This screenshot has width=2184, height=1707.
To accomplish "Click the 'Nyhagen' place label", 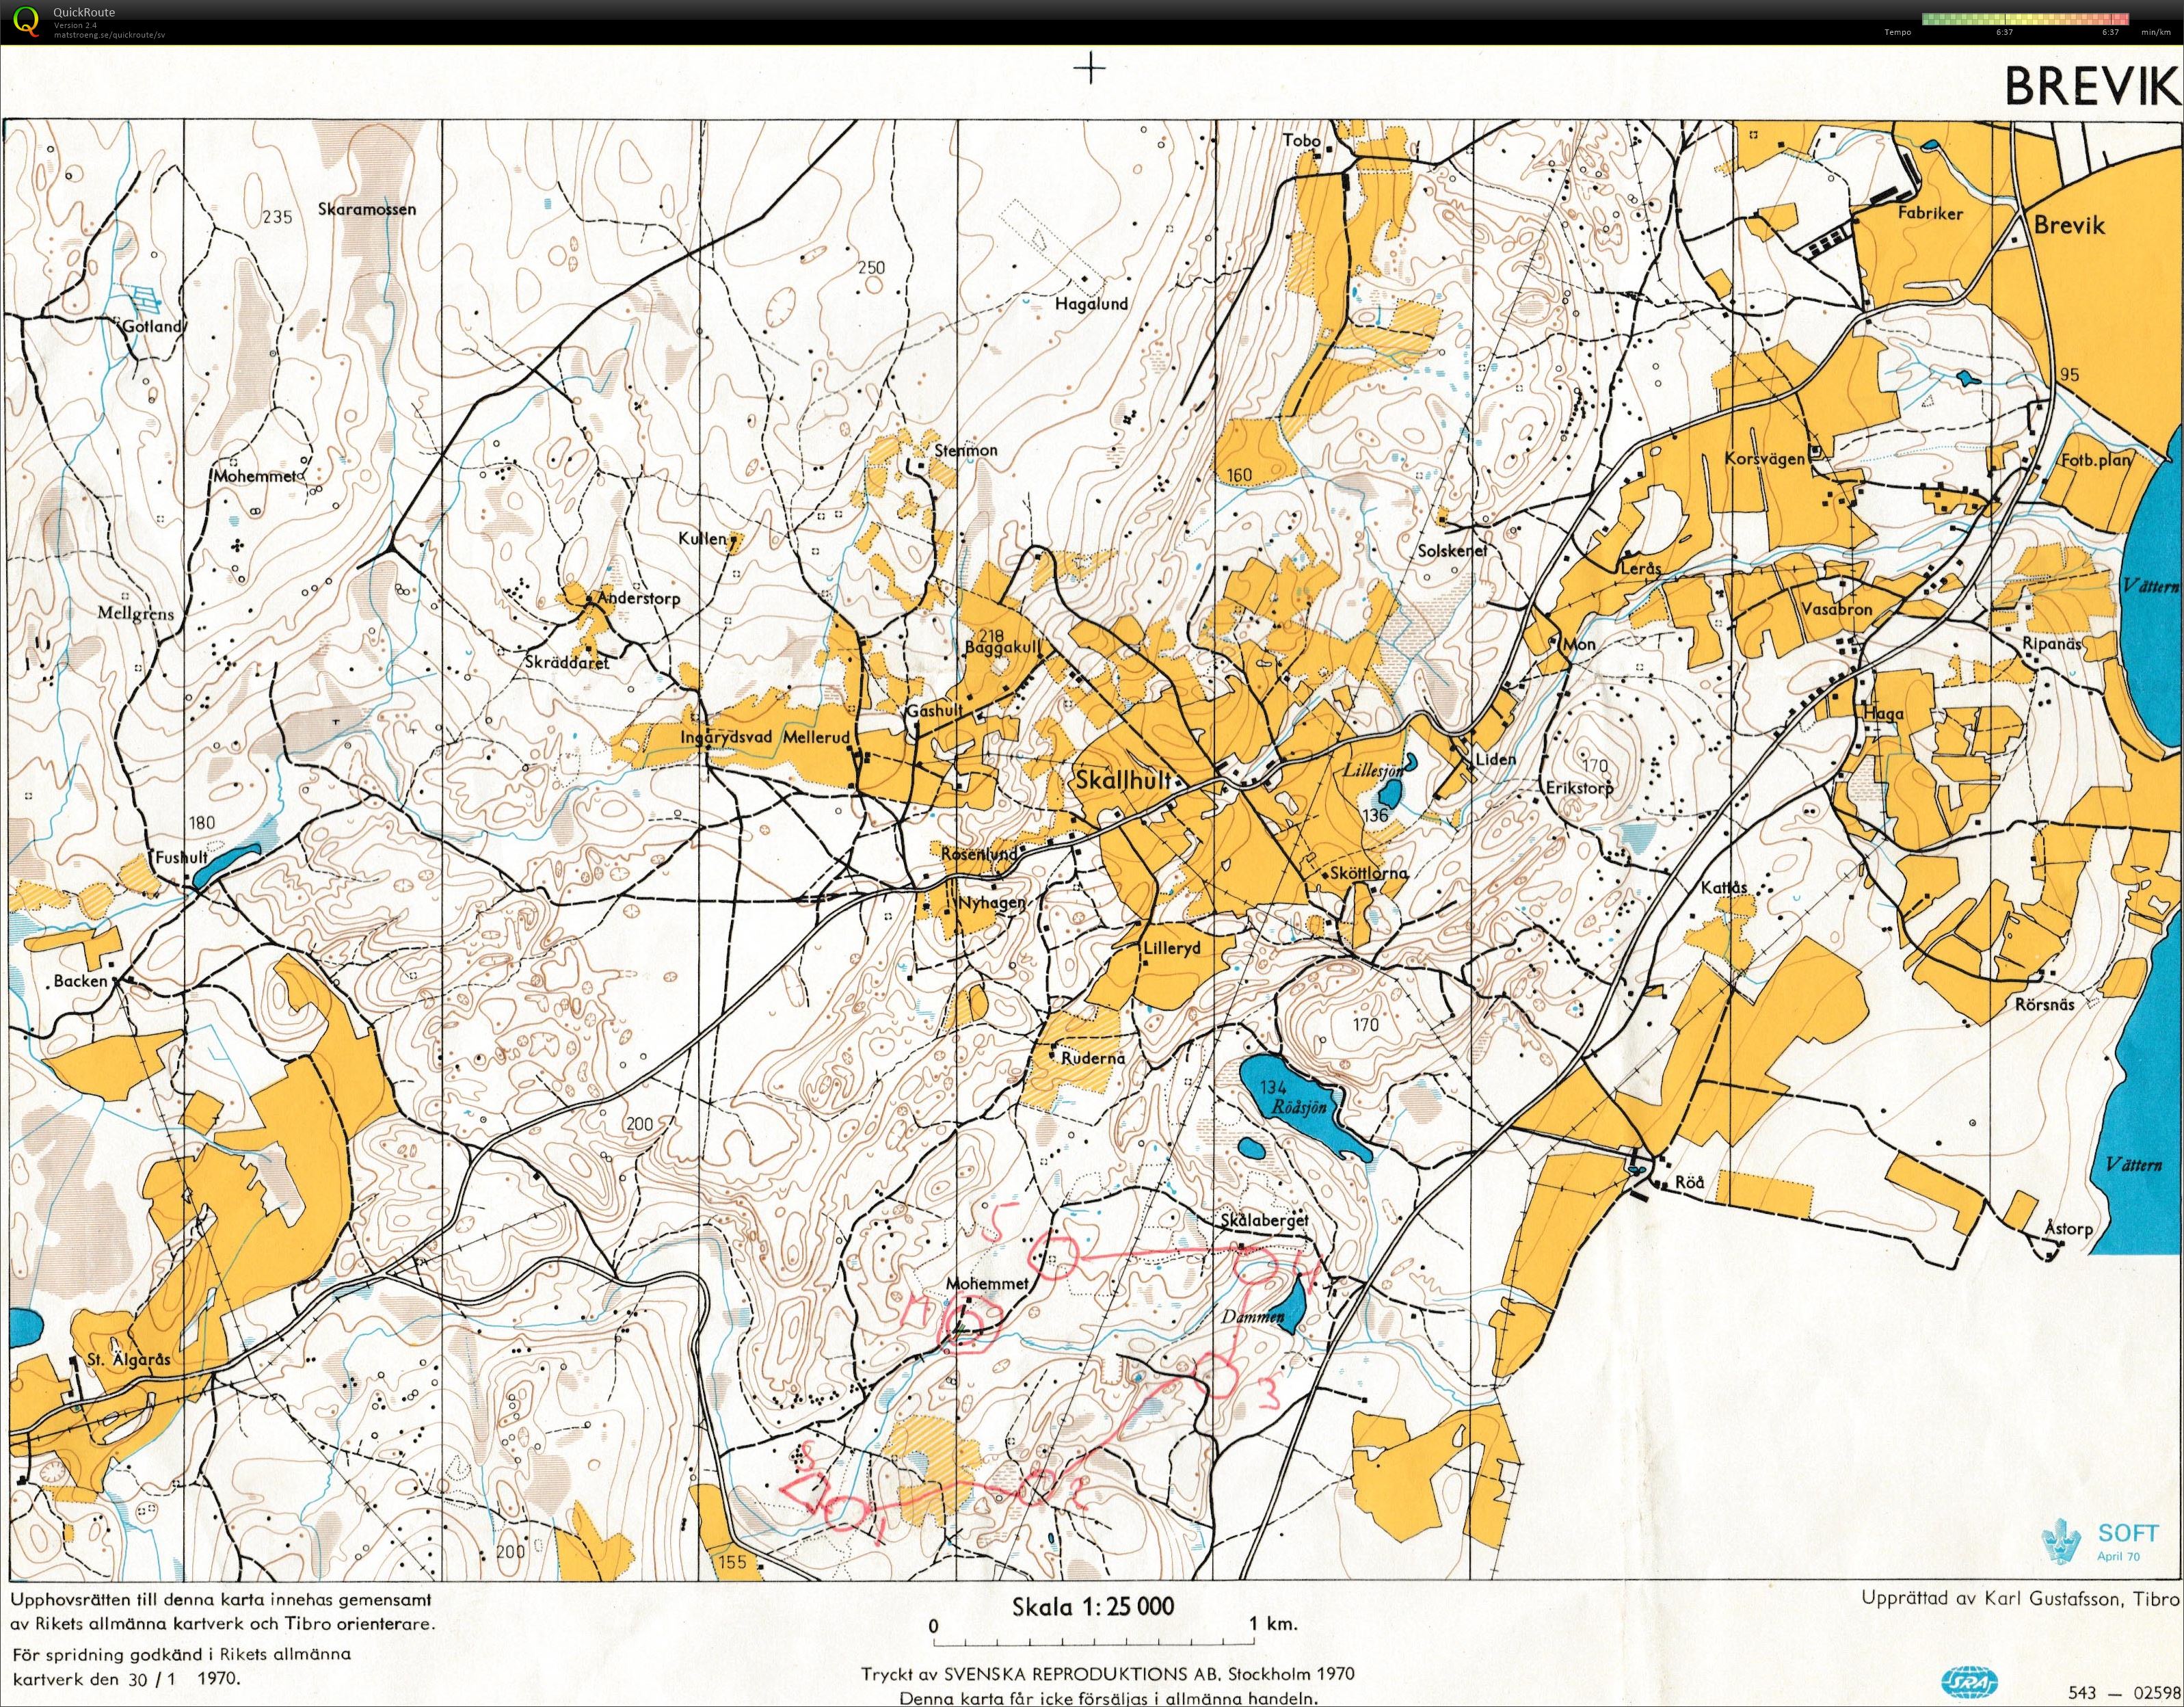I will [992, 902].
